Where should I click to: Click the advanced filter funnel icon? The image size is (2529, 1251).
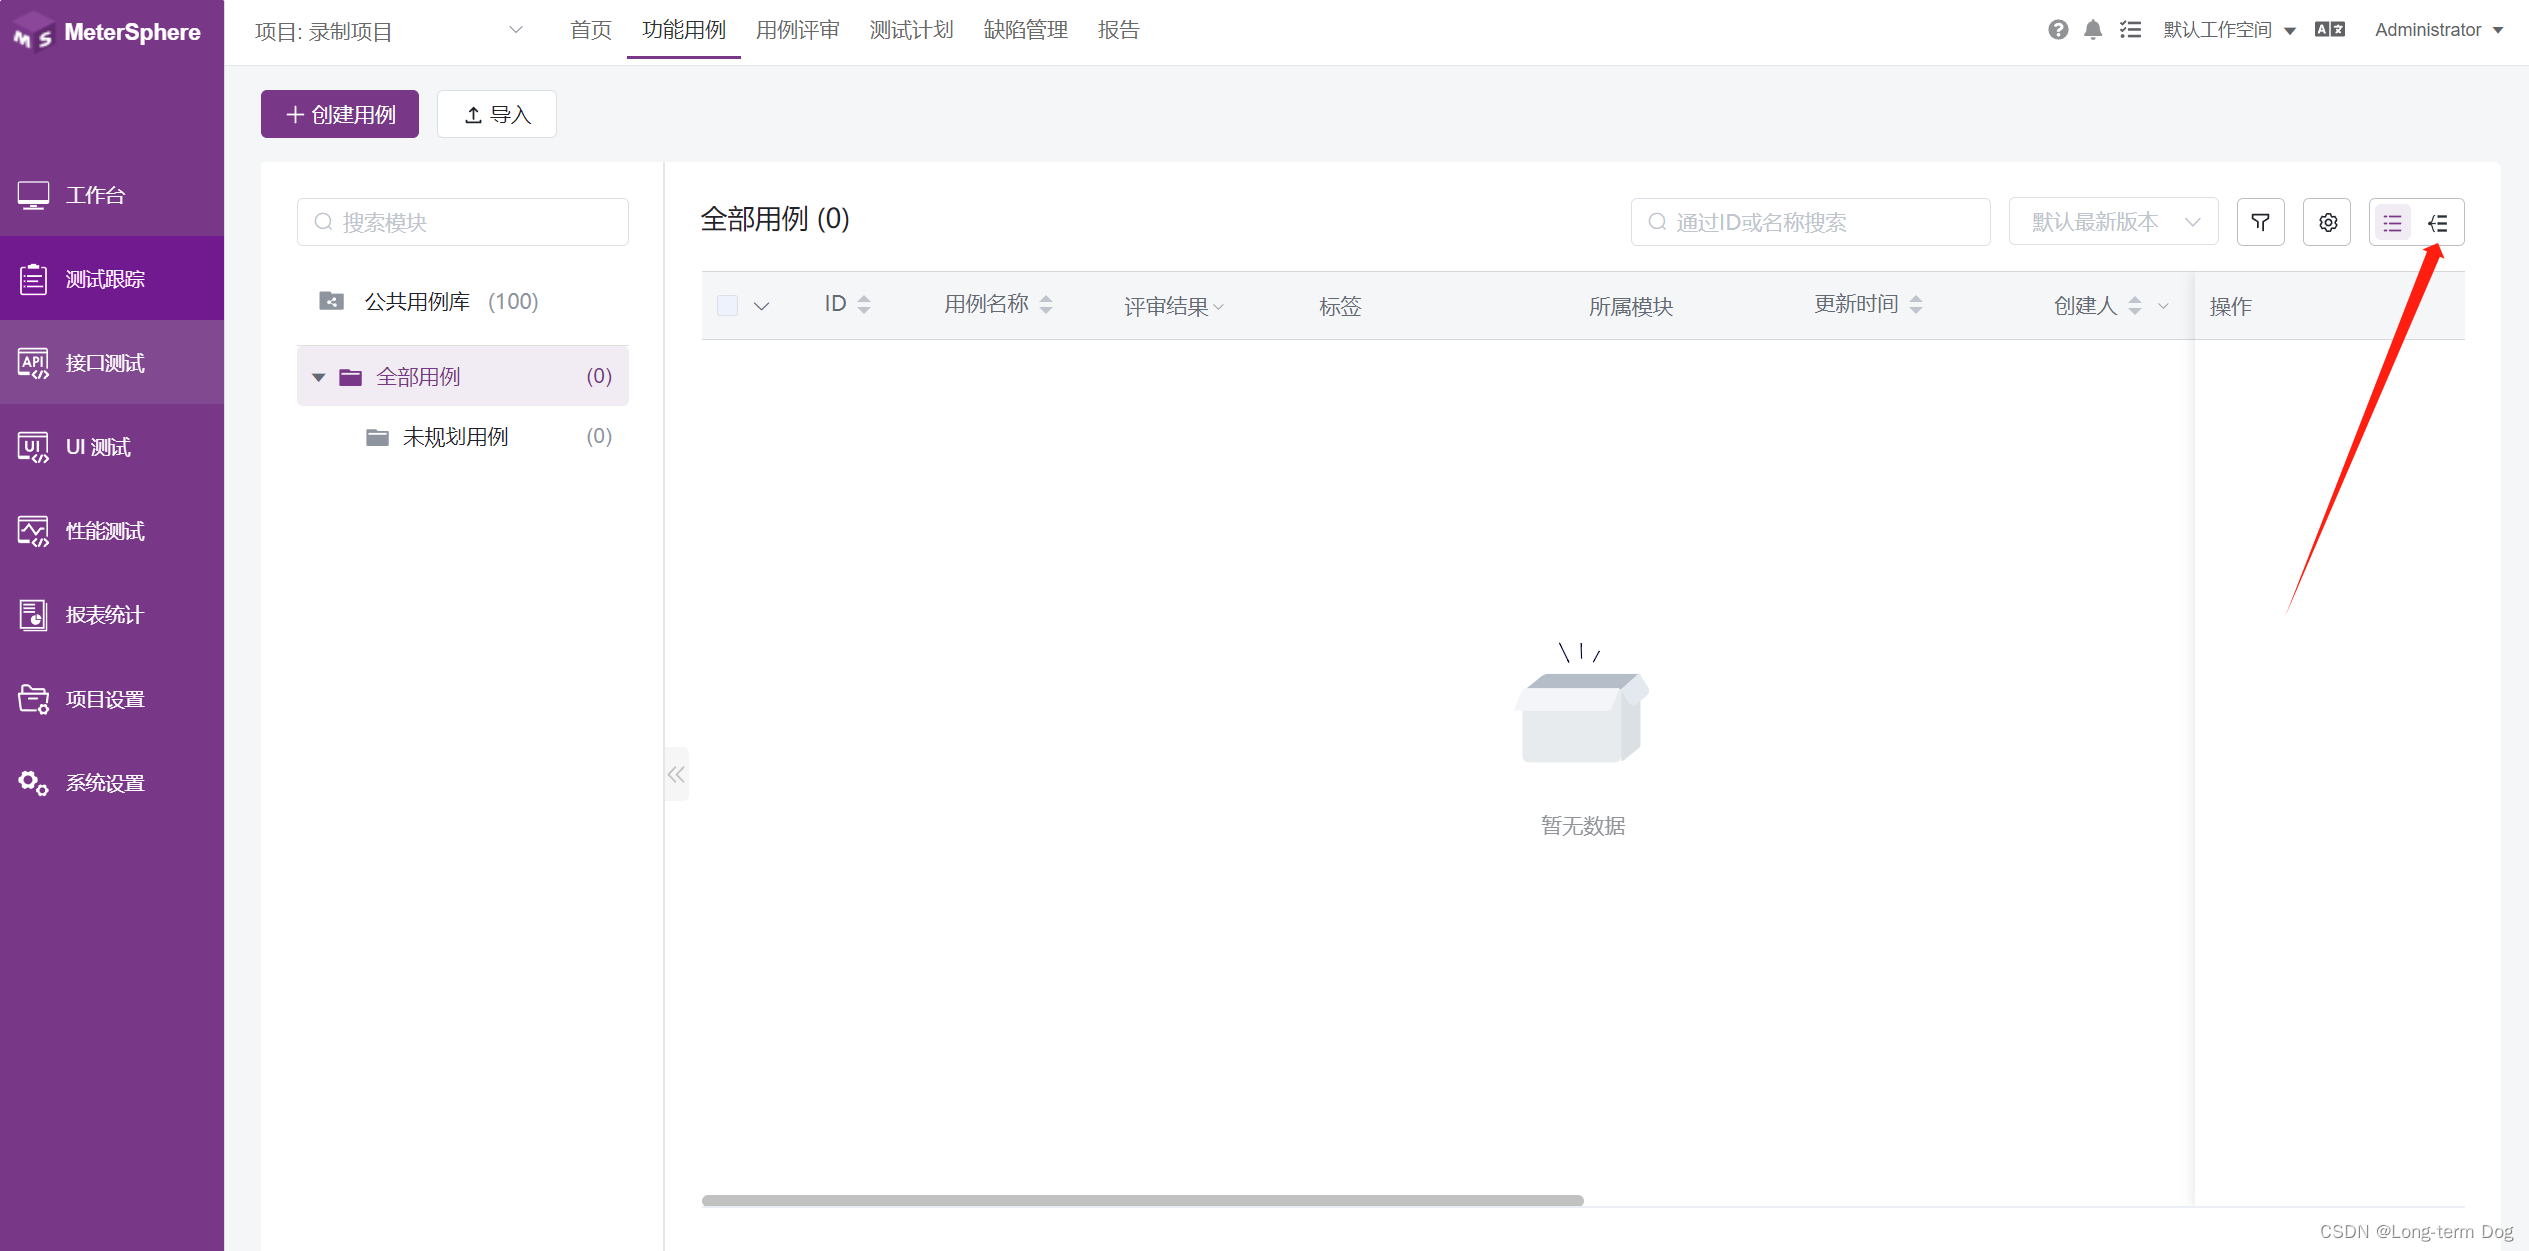click(x=2260, y=222)
